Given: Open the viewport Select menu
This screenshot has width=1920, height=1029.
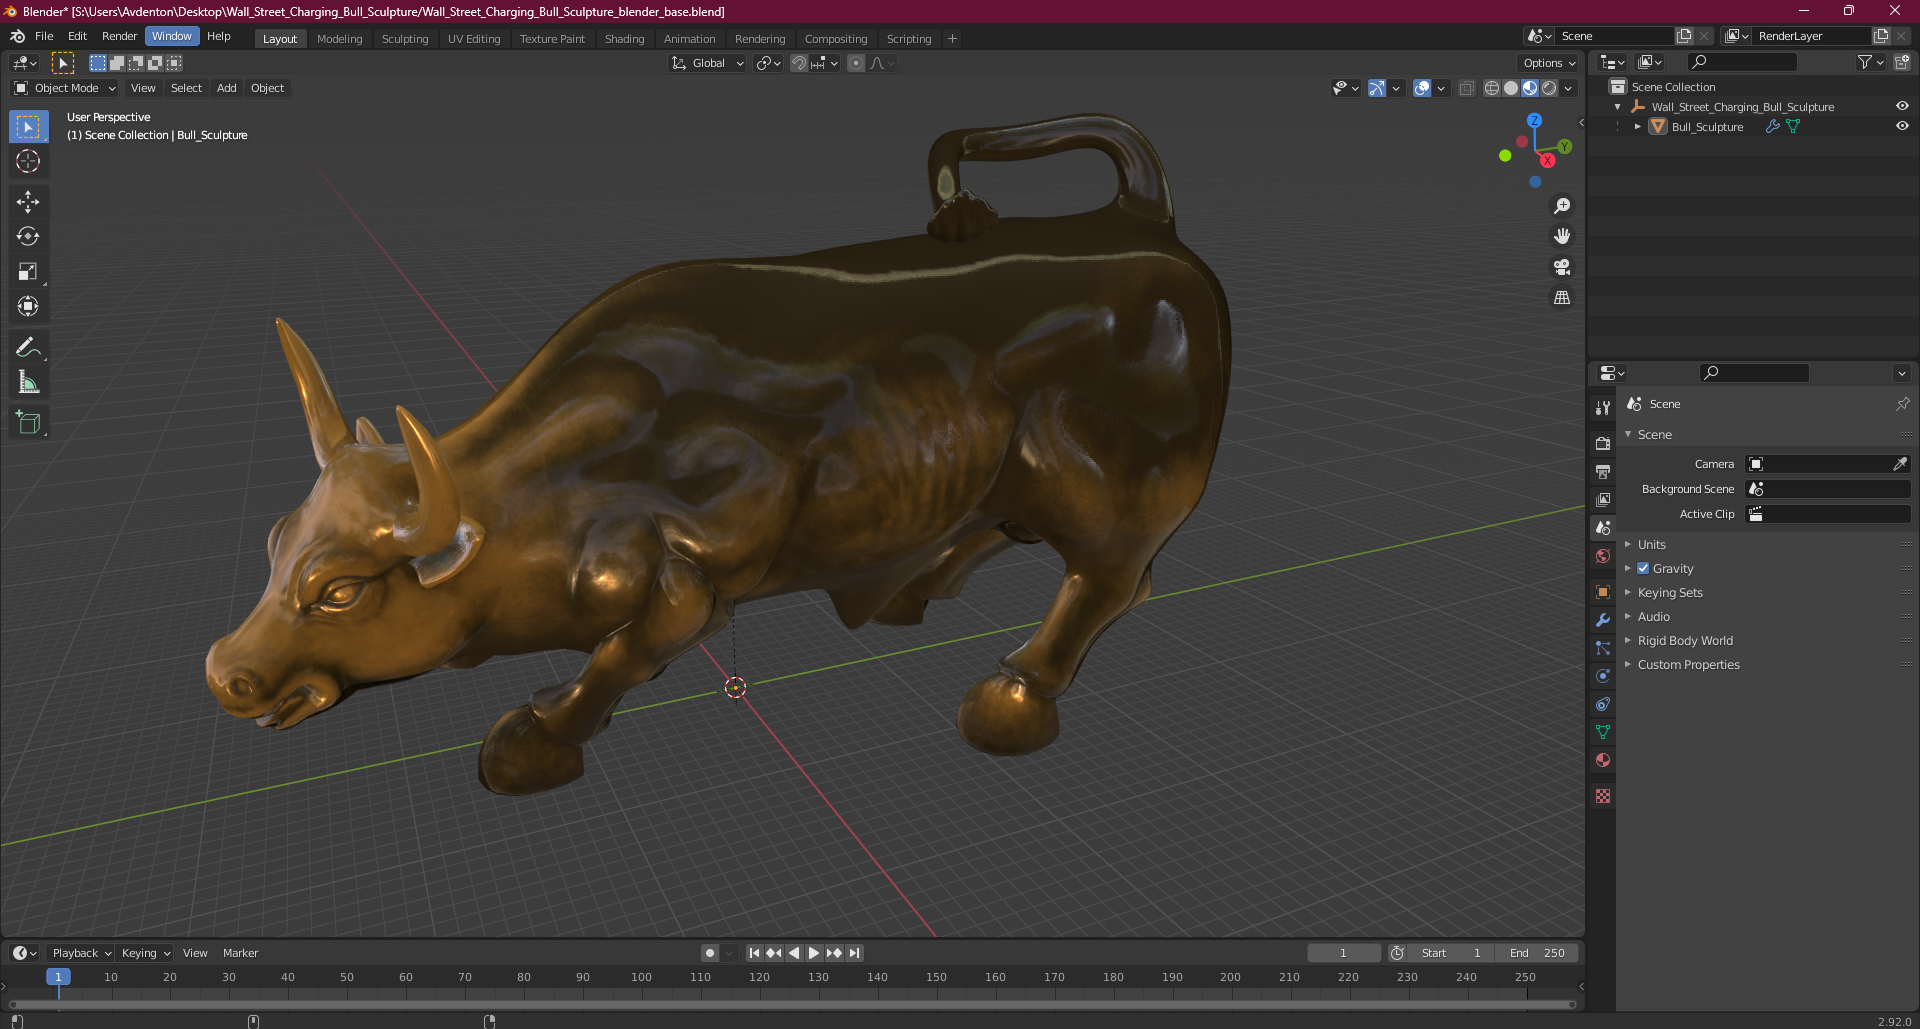Looking at the screenshot, I should 186,88.
